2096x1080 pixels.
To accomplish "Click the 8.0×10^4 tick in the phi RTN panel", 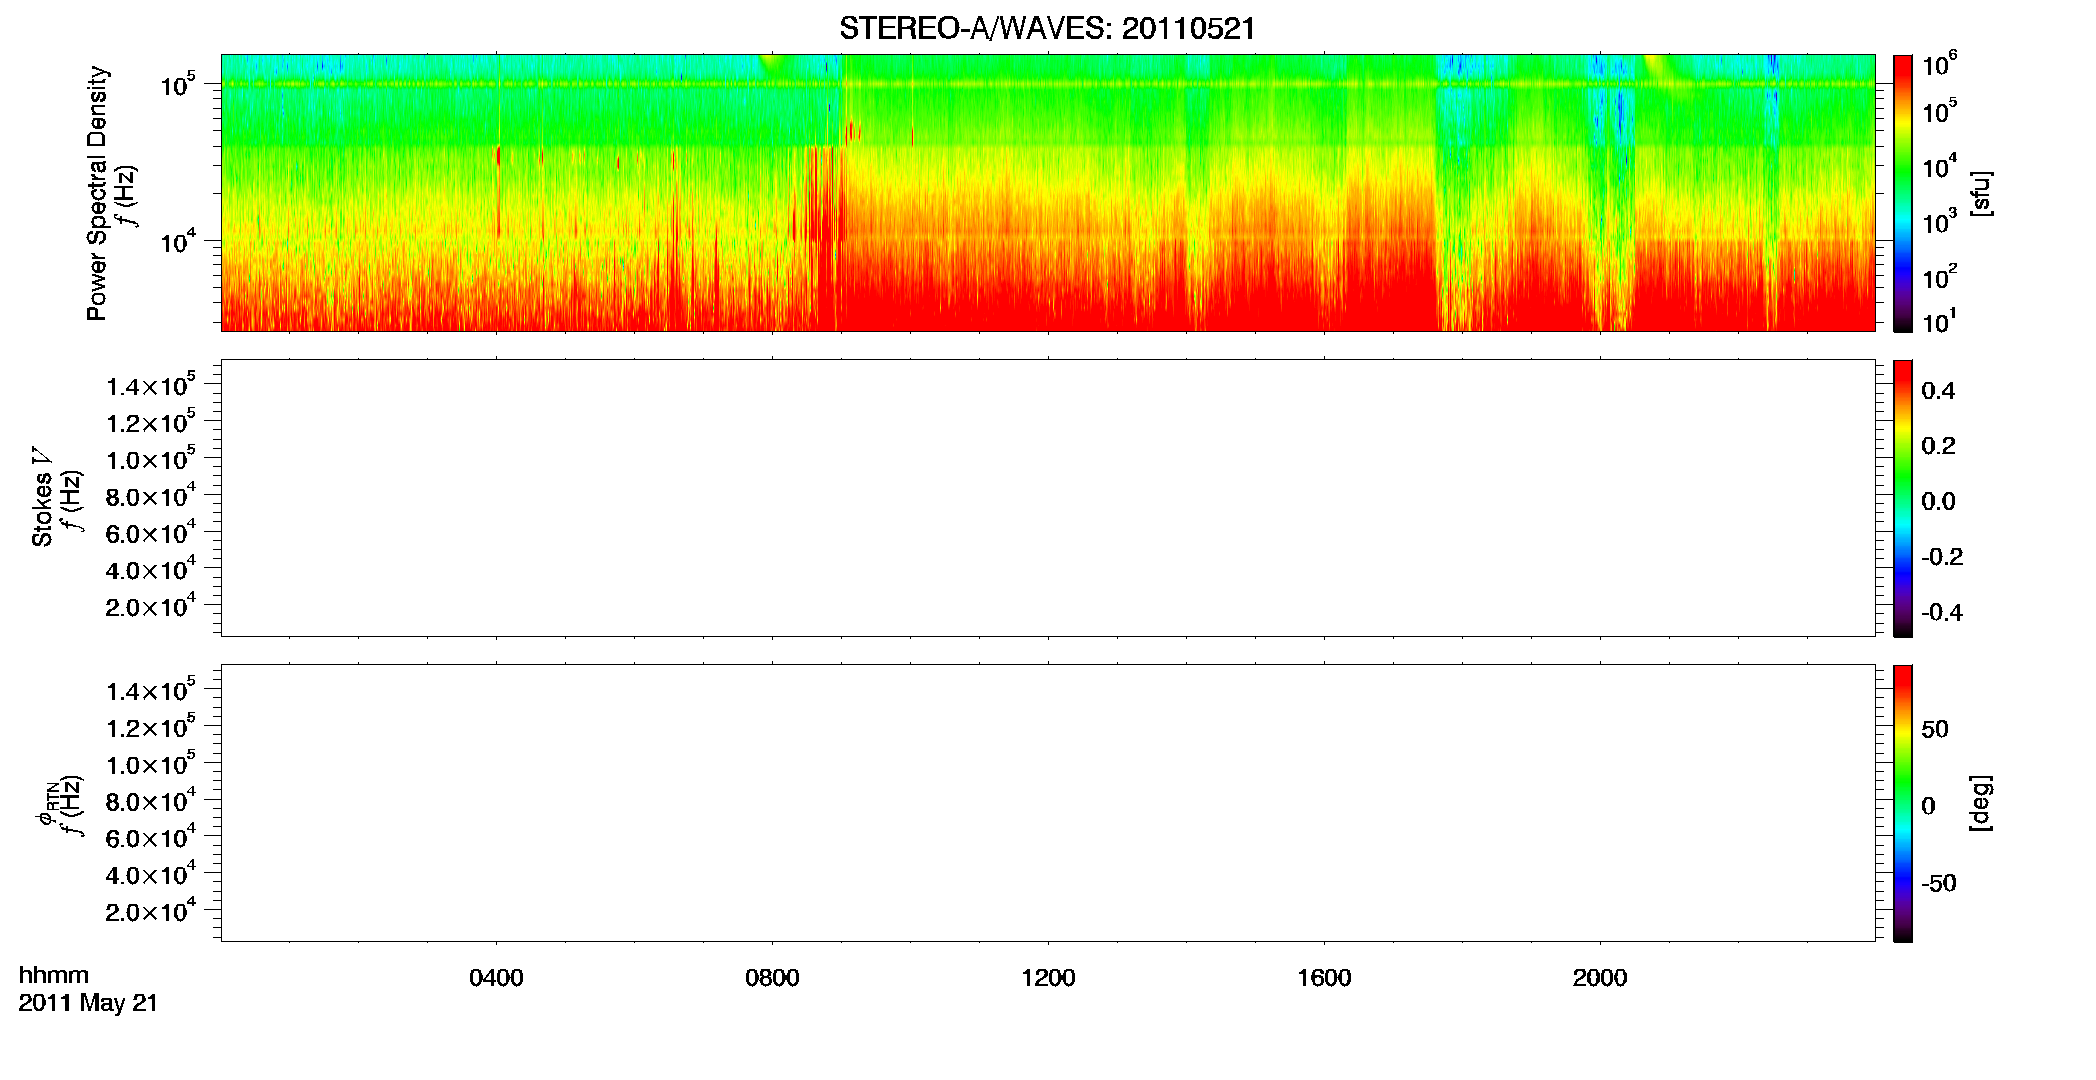I will (151, 799).
